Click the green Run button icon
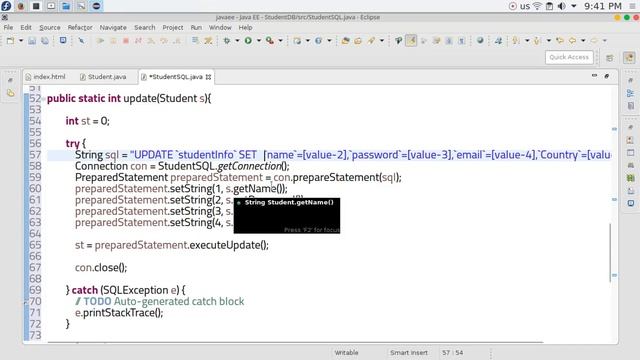The image size is (640, 360). [248, 40]
